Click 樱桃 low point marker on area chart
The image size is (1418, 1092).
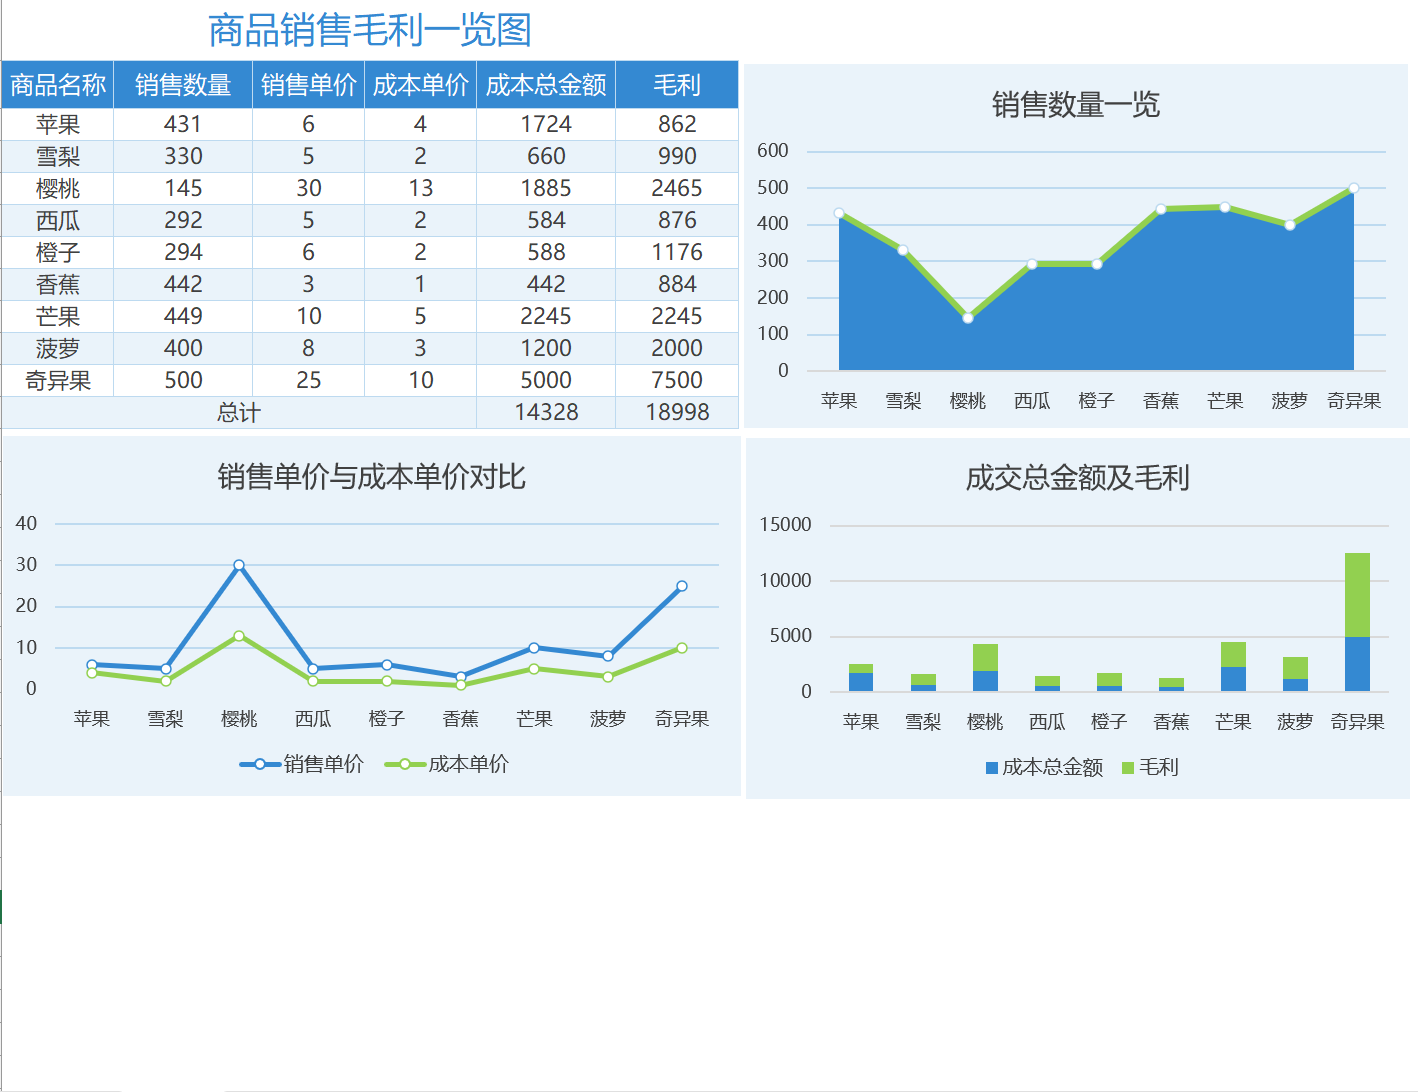coord(968,318)
